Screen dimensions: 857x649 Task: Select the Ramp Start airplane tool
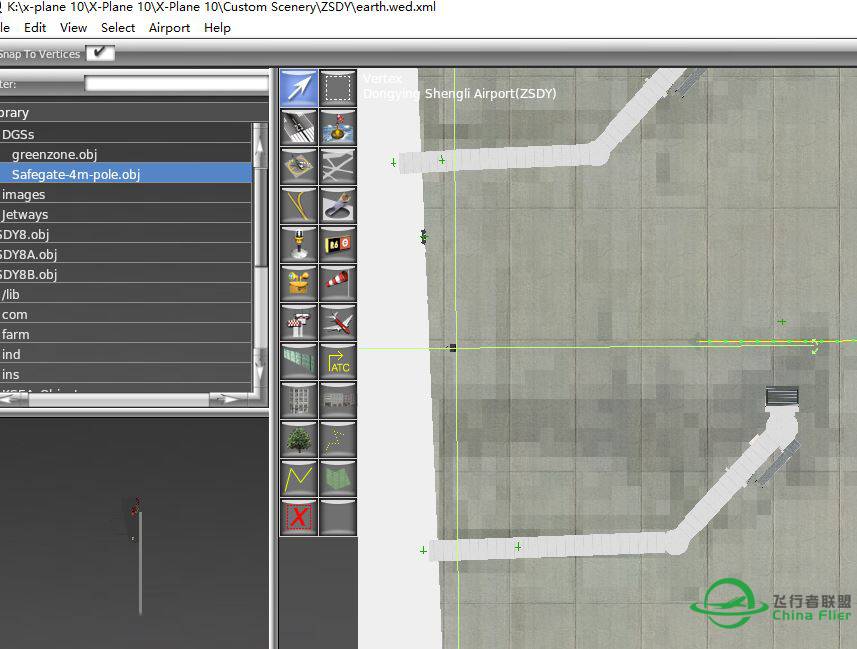point(338,322)
